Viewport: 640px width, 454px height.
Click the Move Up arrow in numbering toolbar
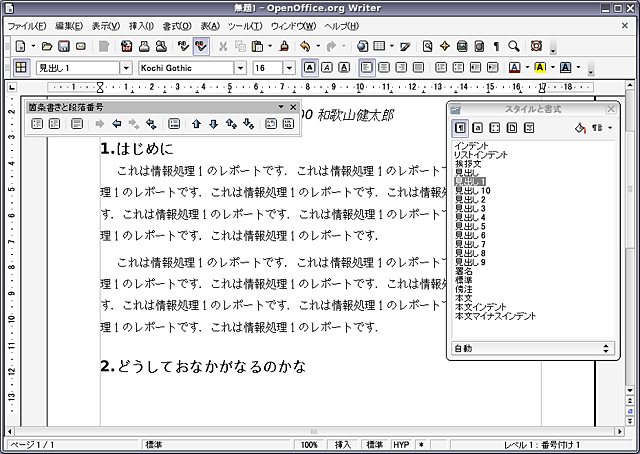pos(197,124)
